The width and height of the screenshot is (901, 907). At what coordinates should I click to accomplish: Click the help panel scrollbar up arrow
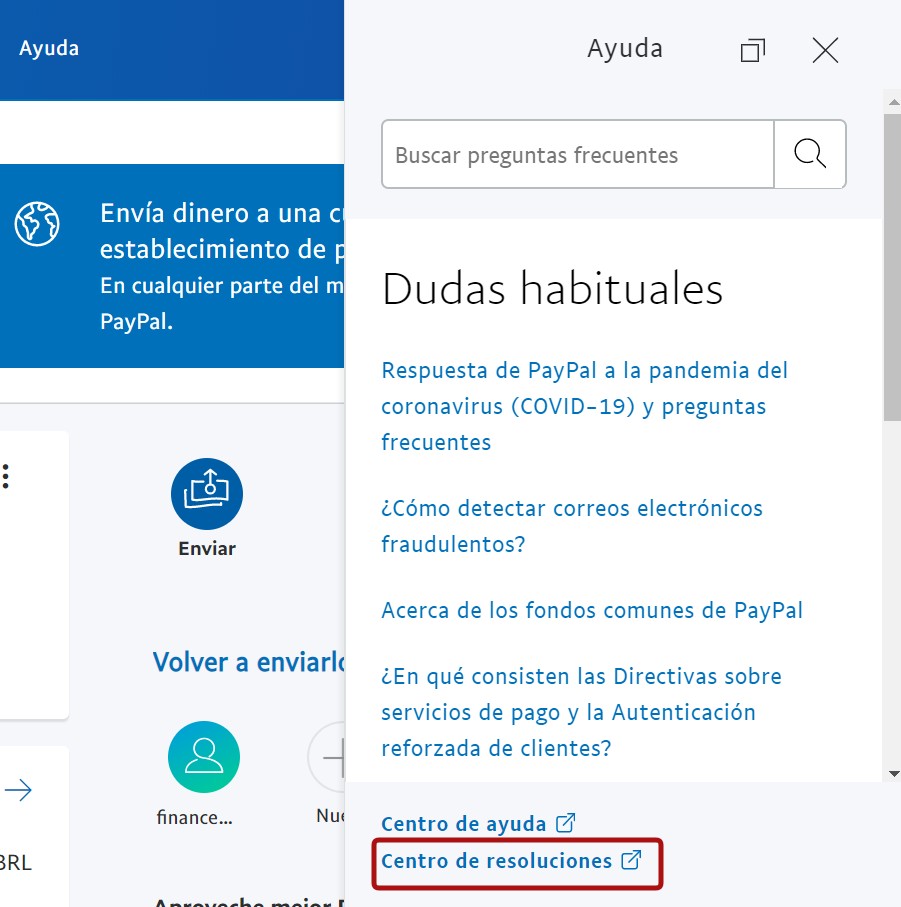click(x=894, y=102)
